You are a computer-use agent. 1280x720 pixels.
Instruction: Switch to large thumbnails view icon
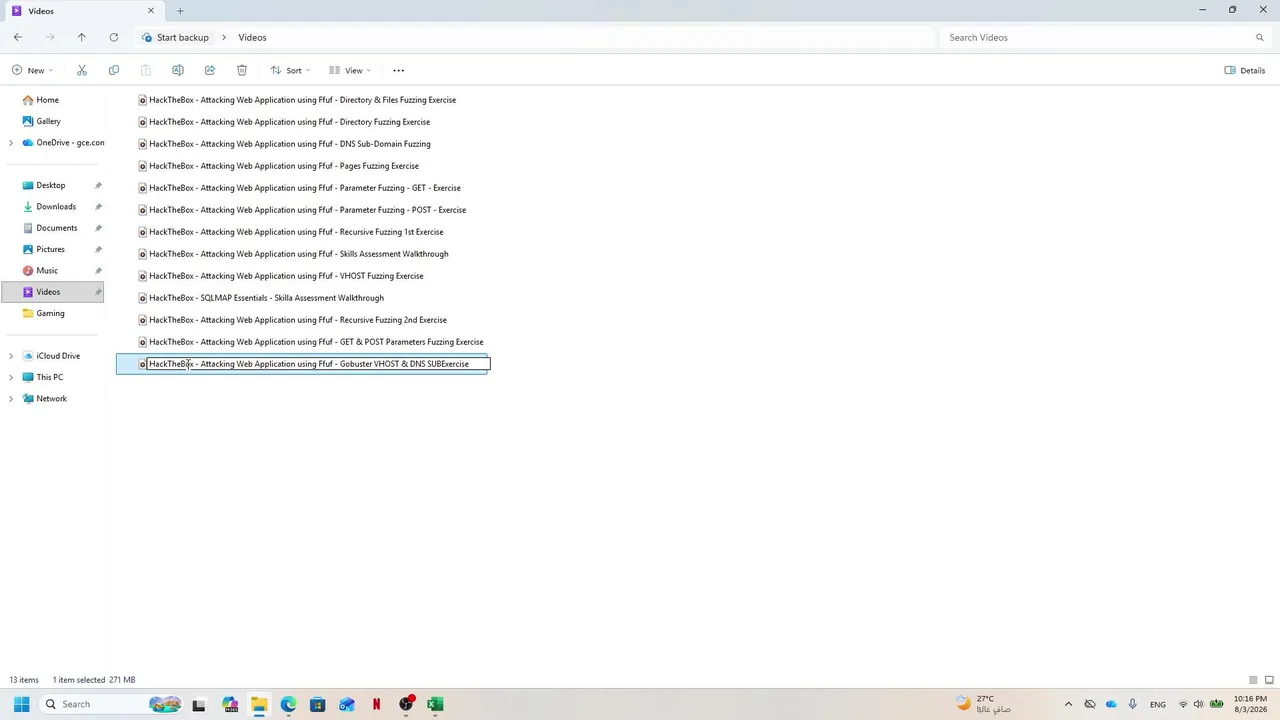coord(1269,680)
